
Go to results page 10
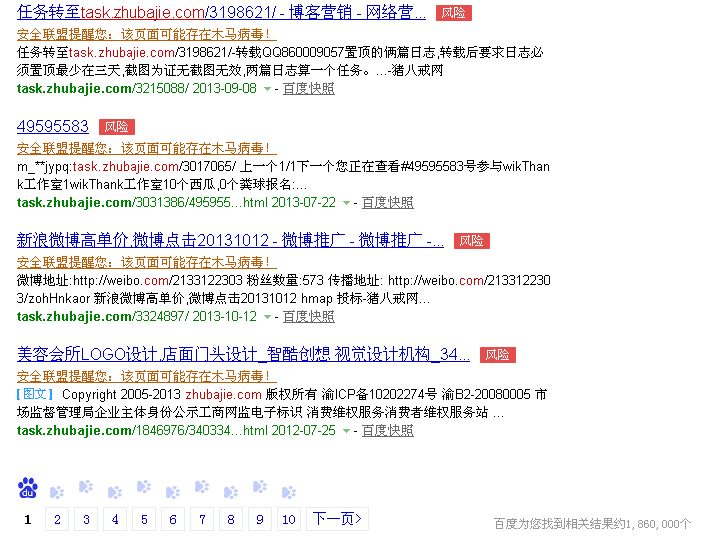(289, 519)
